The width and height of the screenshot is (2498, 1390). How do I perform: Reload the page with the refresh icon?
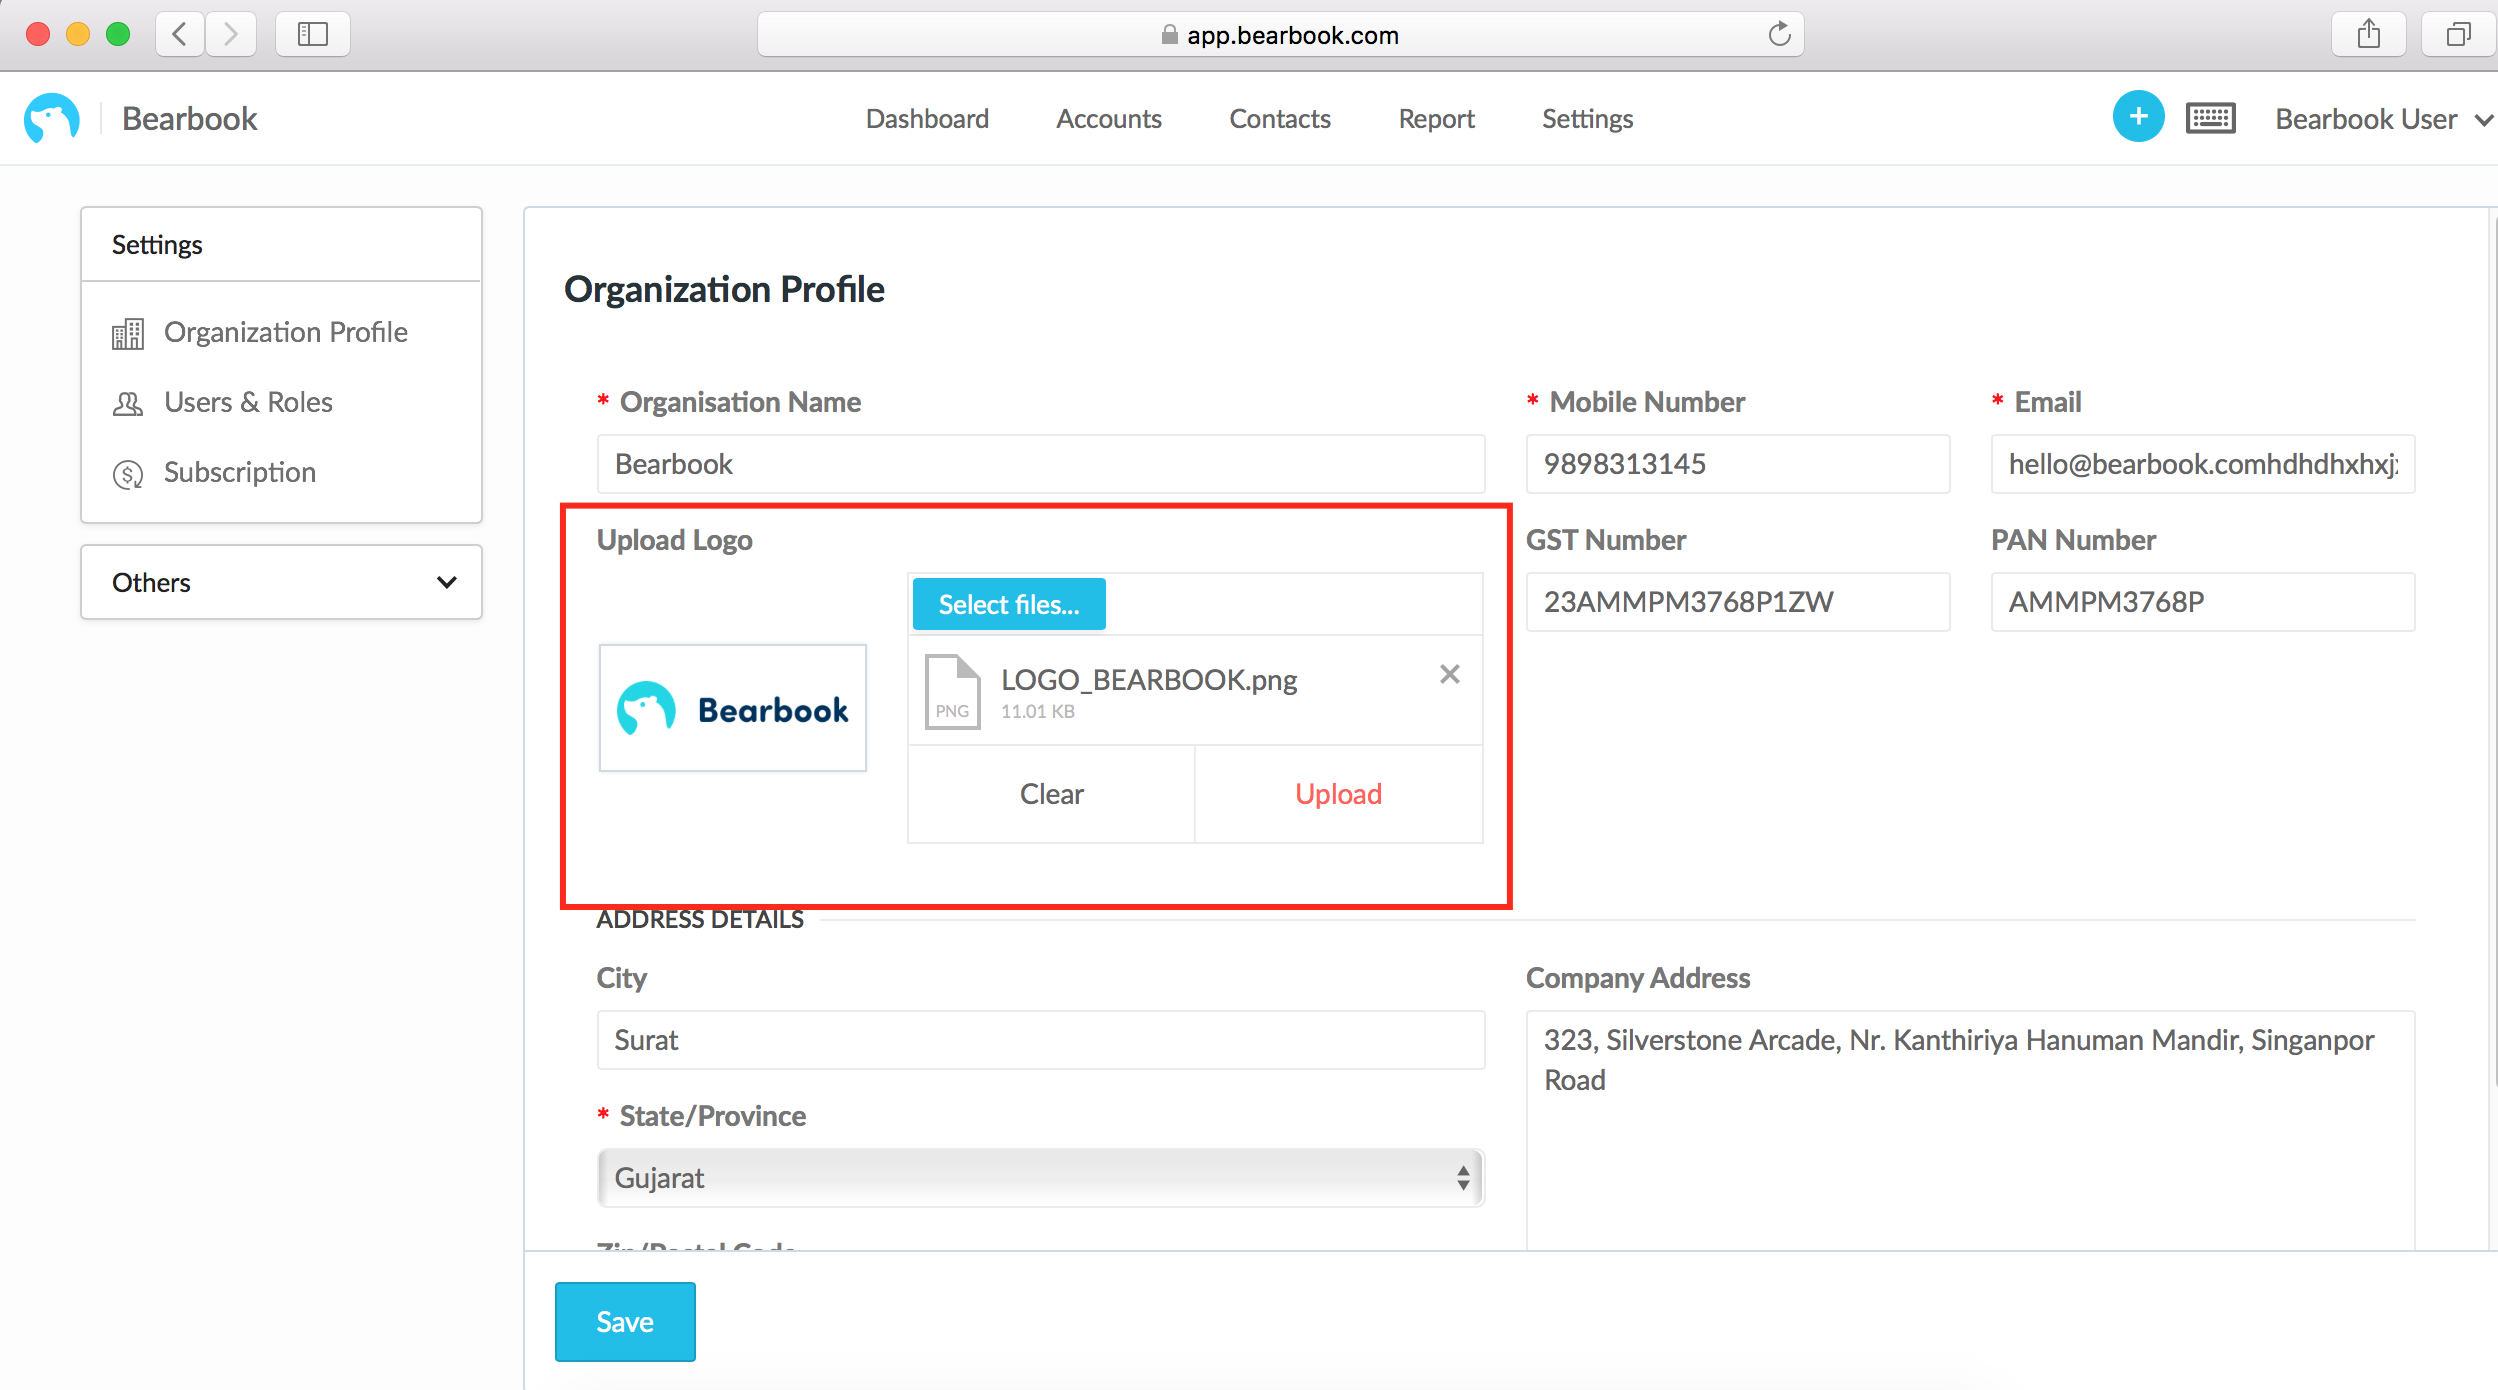coord(1779,34)
